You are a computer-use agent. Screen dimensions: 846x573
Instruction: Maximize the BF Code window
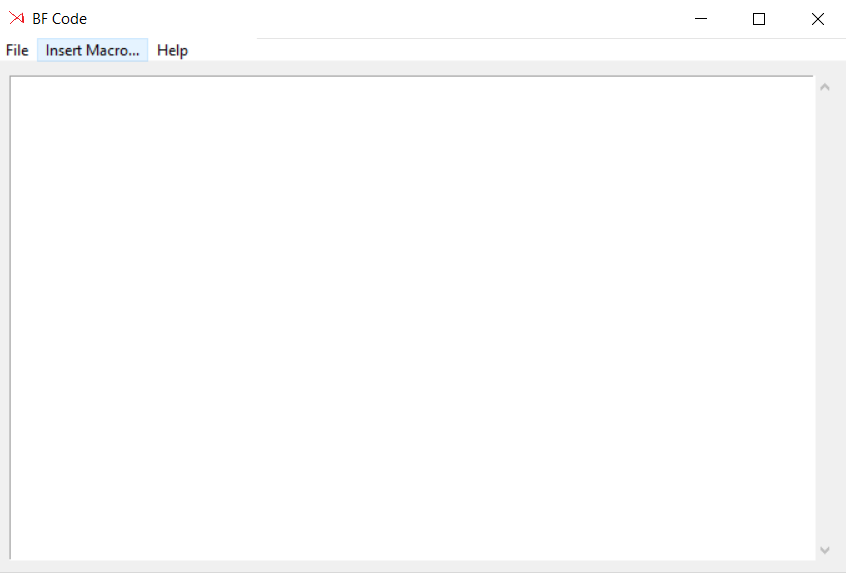tap(759, 19)
